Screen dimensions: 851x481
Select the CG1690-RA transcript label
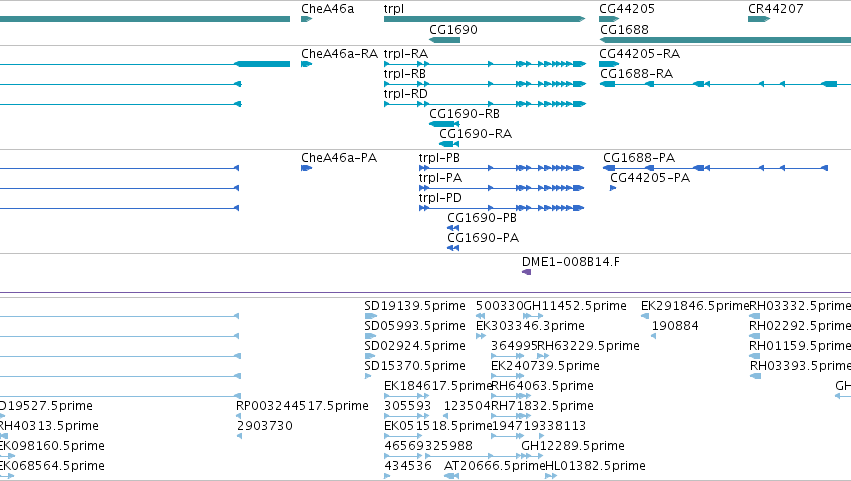[475, 134]
